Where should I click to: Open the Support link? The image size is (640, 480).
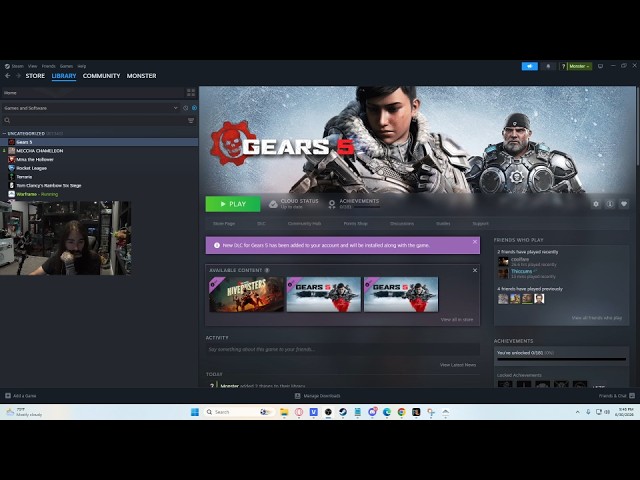[480, 224]
